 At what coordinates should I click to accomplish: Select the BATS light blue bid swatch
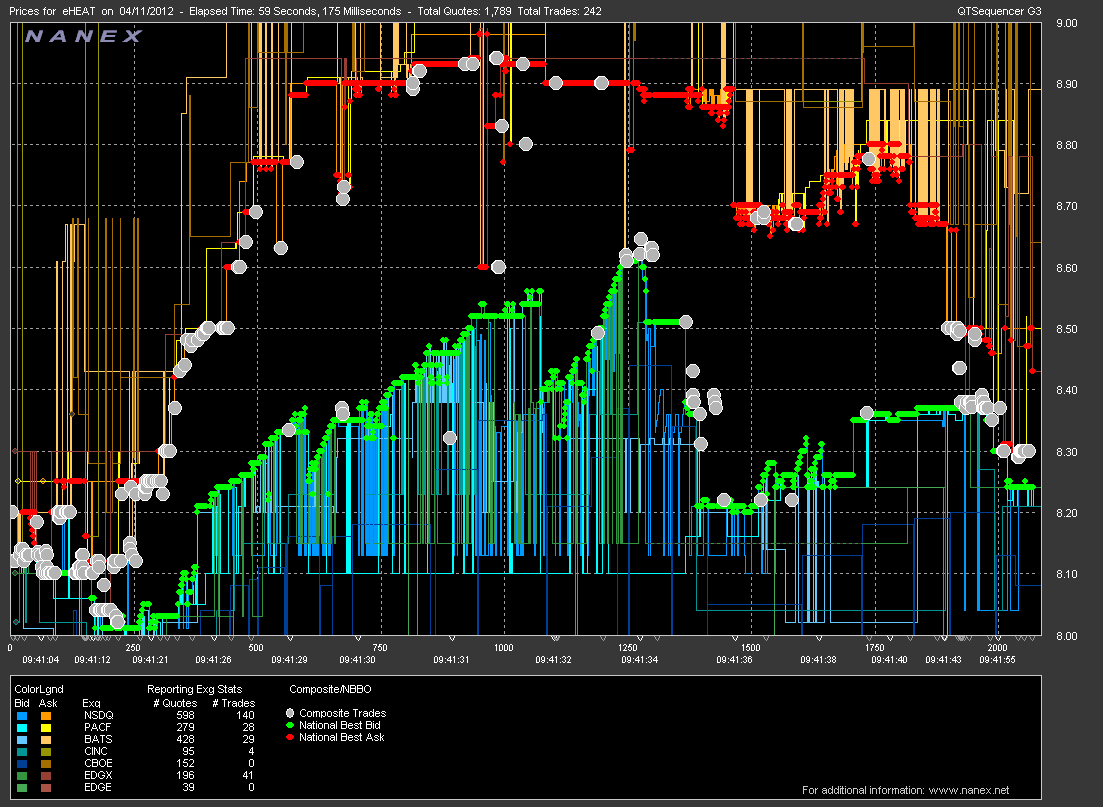point(21,738)
